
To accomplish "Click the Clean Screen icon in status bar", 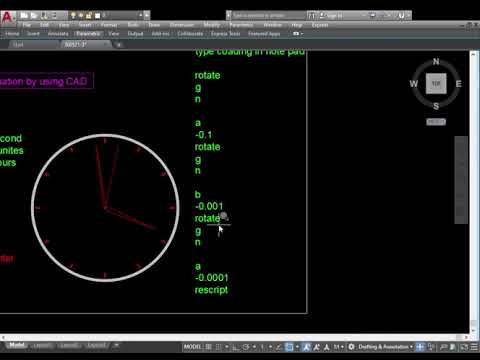I will pos(464,347).
